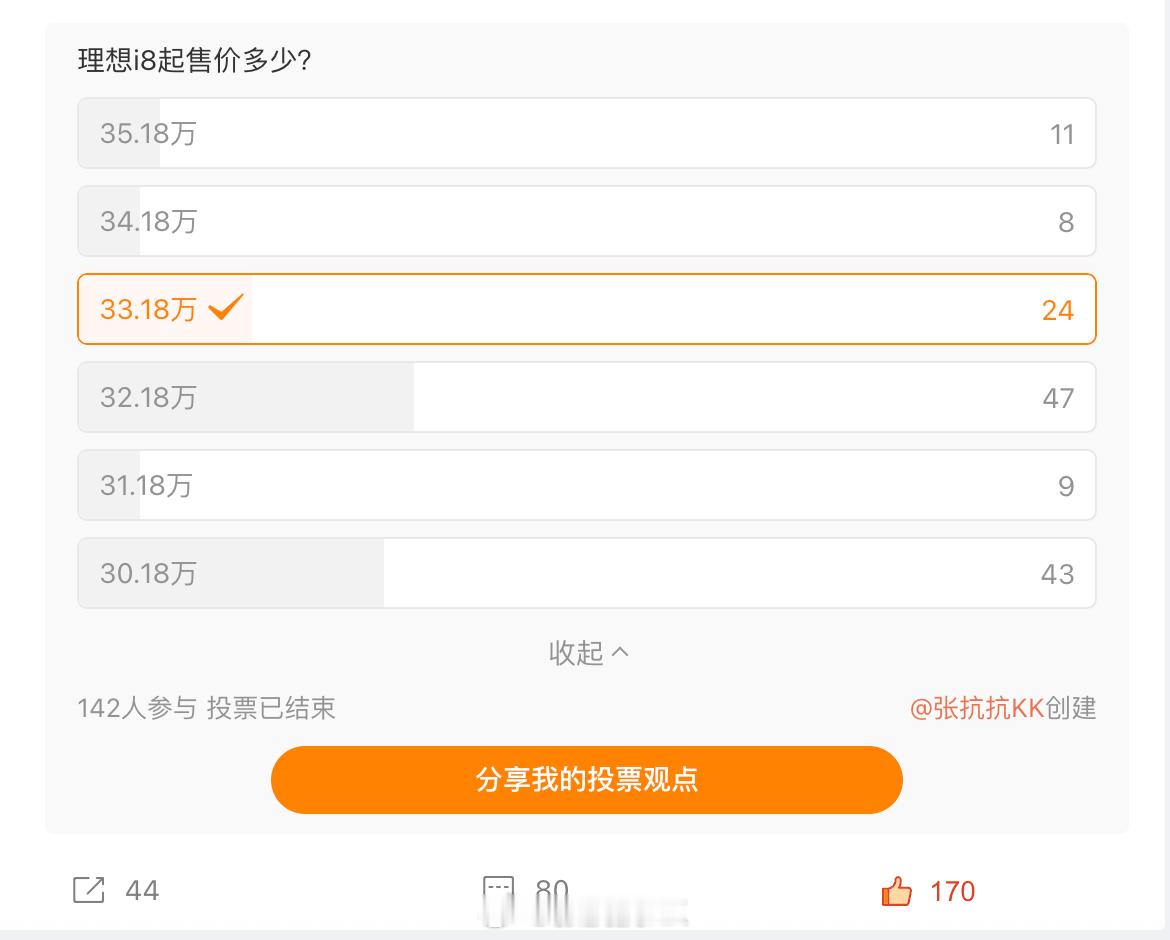1170x940 pixels.
Task: Select the 30.18万 poll option
Action: pyautogui.click(x=586, y=573)
